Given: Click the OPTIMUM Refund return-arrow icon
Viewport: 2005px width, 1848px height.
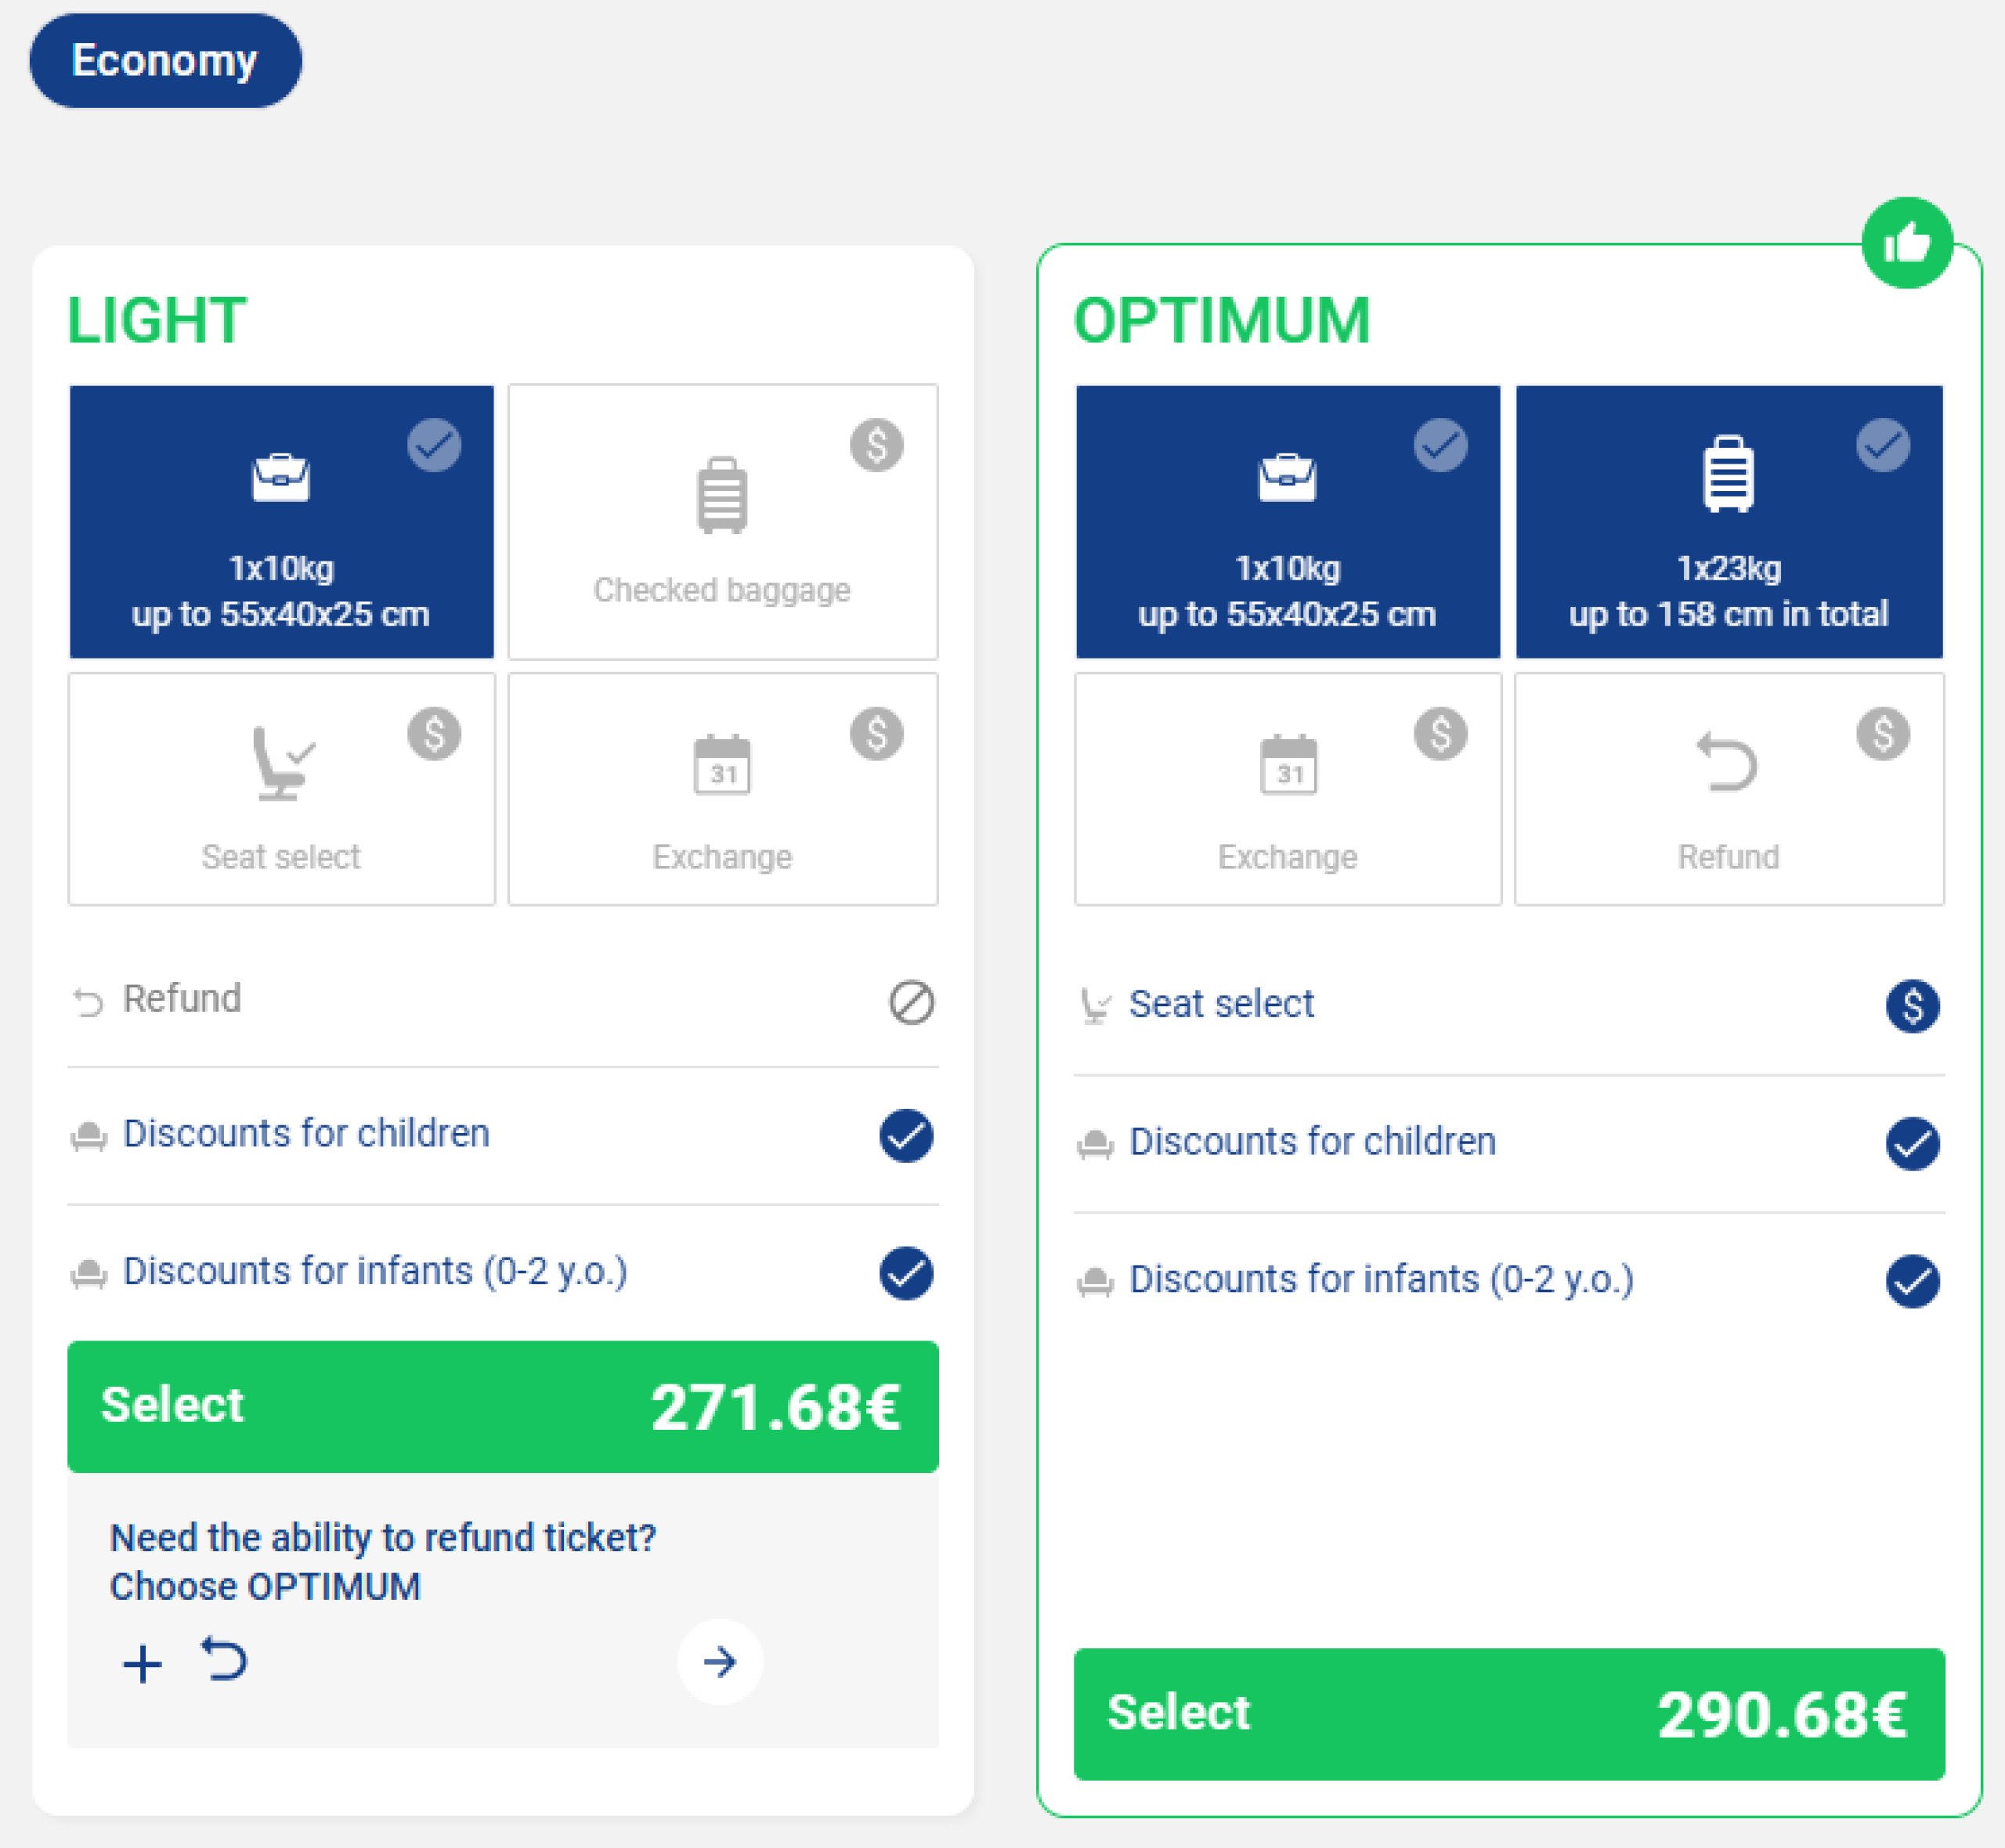Looking at the screenshot, I should click(1728, 763).
